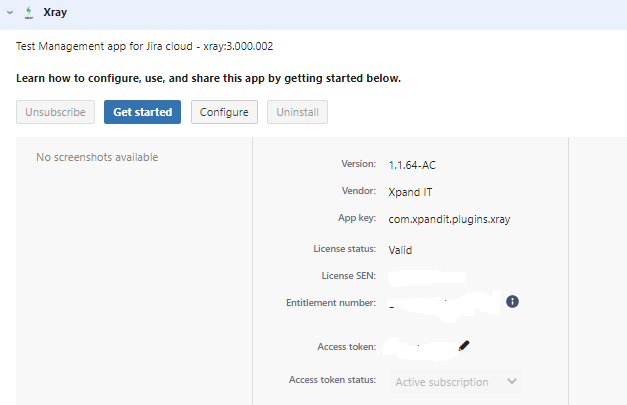Click the No screenshots available text
The height and width of the screenshot is (405, 627).
tap(97, 157)
